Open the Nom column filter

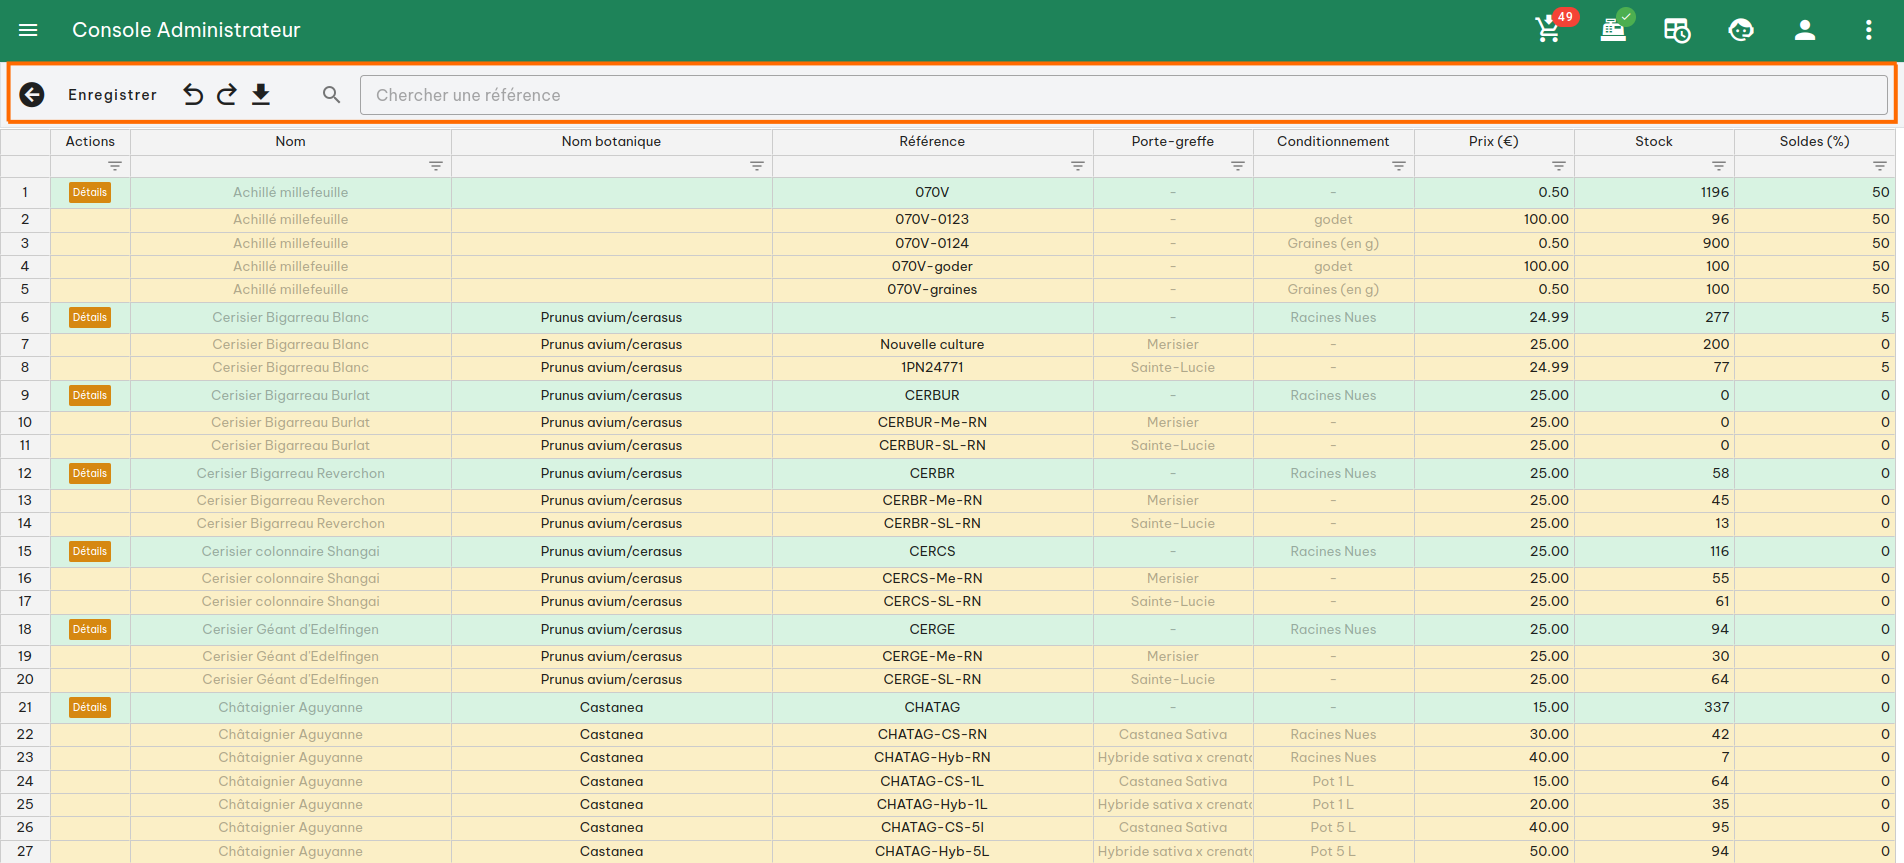(x=436, y=166)
